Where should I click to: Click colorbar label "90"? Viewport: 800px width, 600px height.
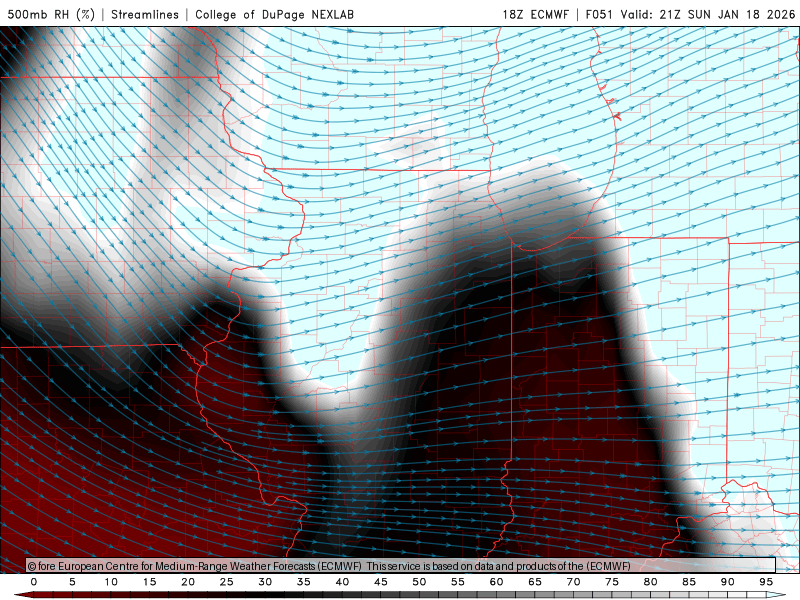727,582
